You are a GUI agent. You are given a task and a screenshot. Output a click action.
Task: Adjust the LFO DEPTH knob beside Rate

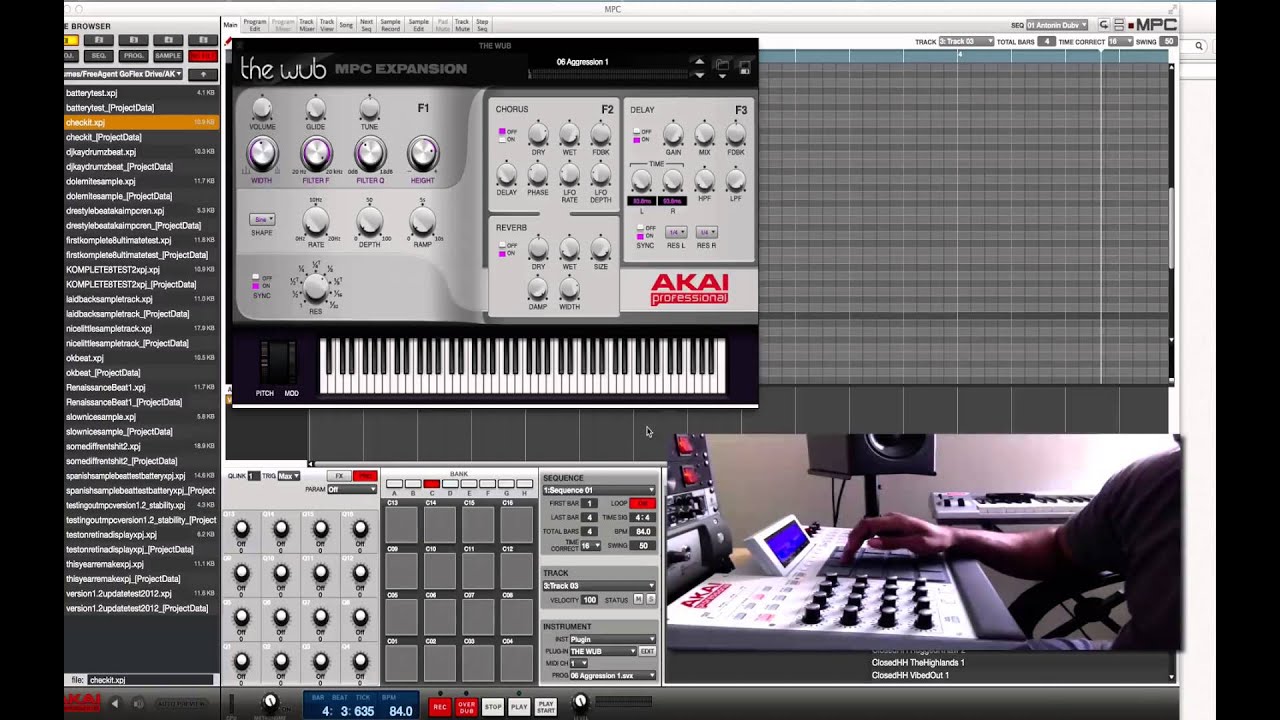click(x=369, y=222)
